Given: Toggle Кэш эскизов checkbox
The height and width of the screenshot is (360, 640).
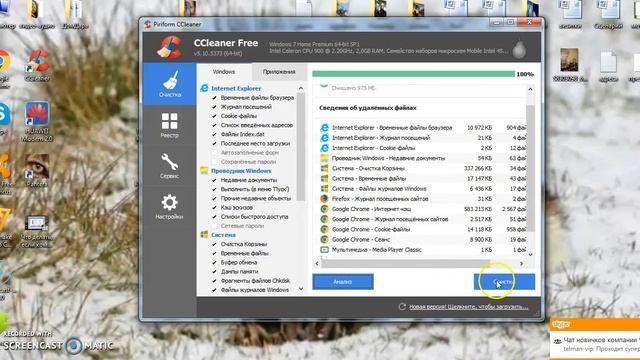Looking at the screenshot, I should 214,207.
